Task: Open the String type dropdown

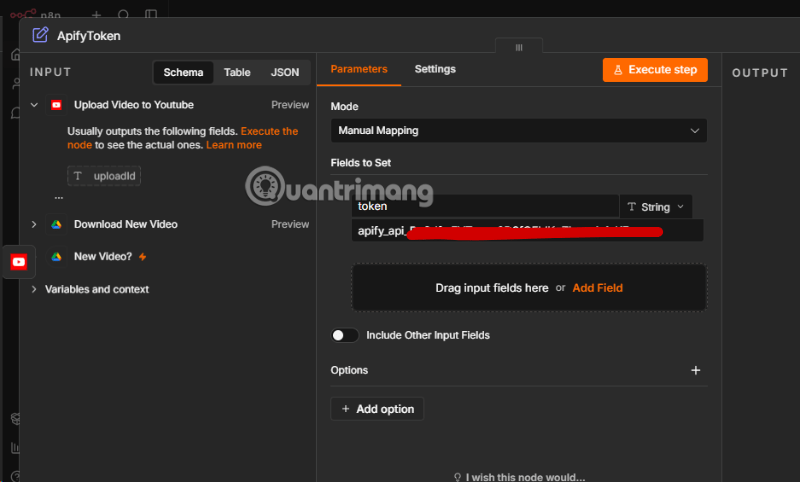Action: pos(656,207)
